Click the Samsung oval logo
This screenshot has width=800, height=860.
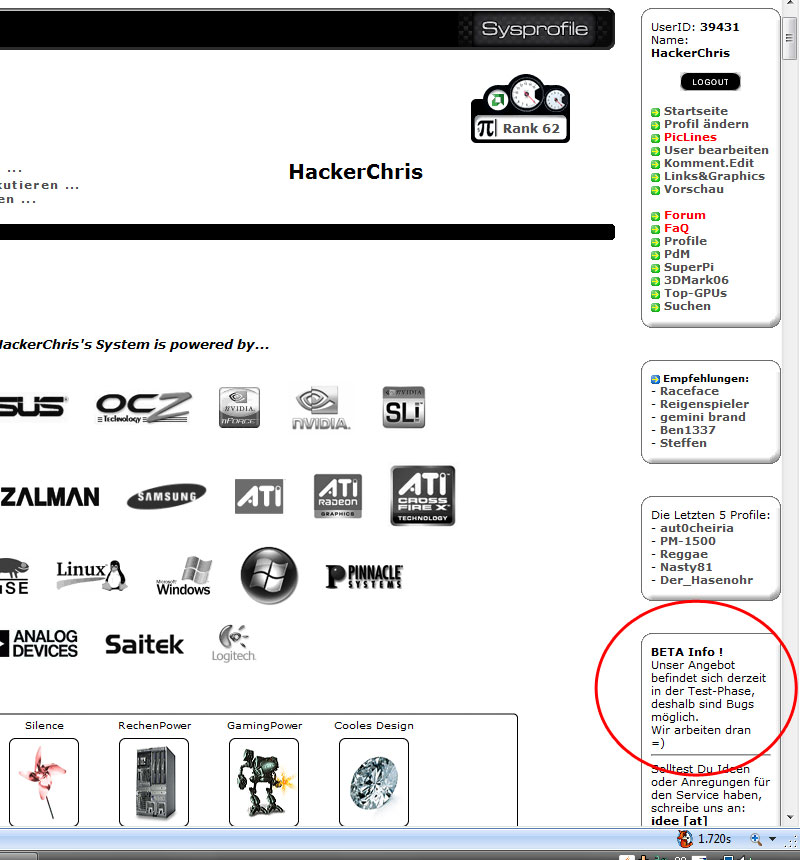(167, 496)
